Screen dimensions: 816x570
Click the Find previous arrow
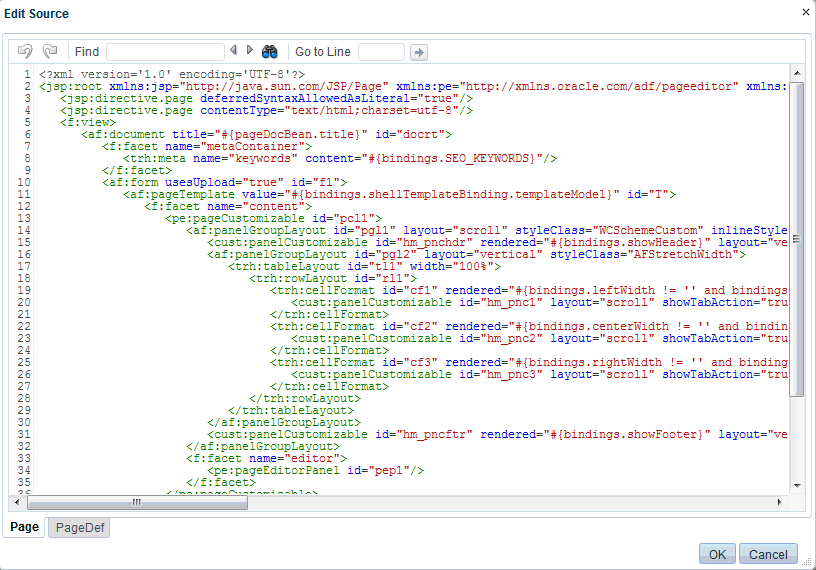(x=233, y=50)
